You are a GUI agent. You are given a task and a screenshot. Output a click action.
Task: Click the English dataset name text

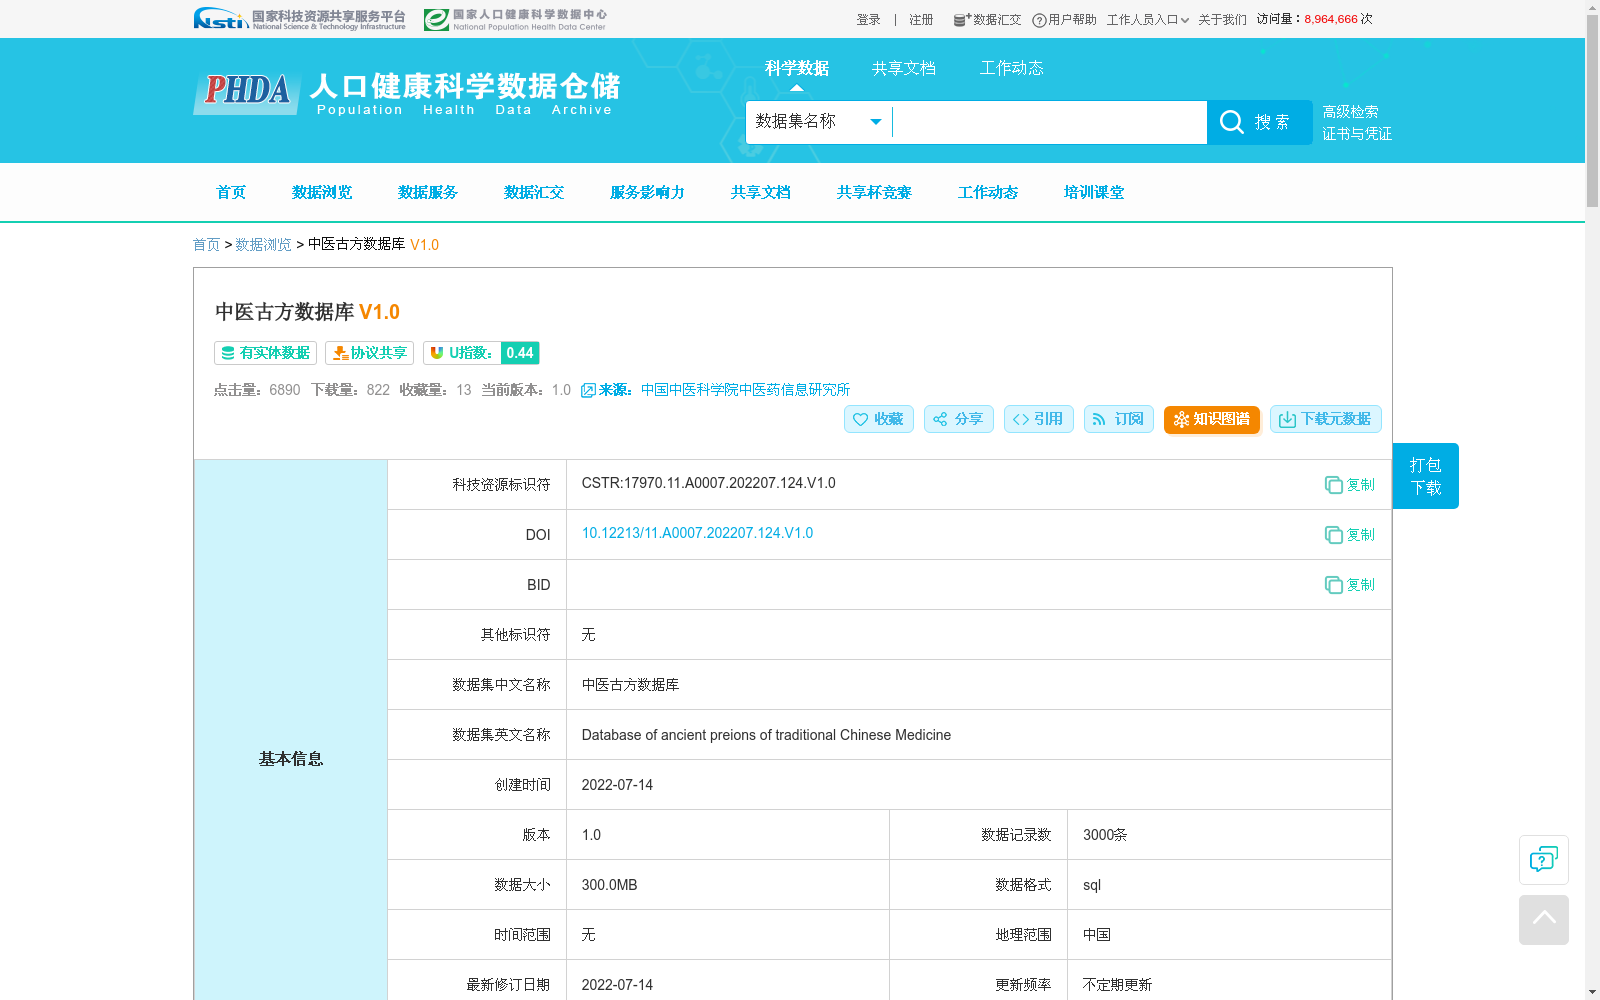click(x=766, y=735)
